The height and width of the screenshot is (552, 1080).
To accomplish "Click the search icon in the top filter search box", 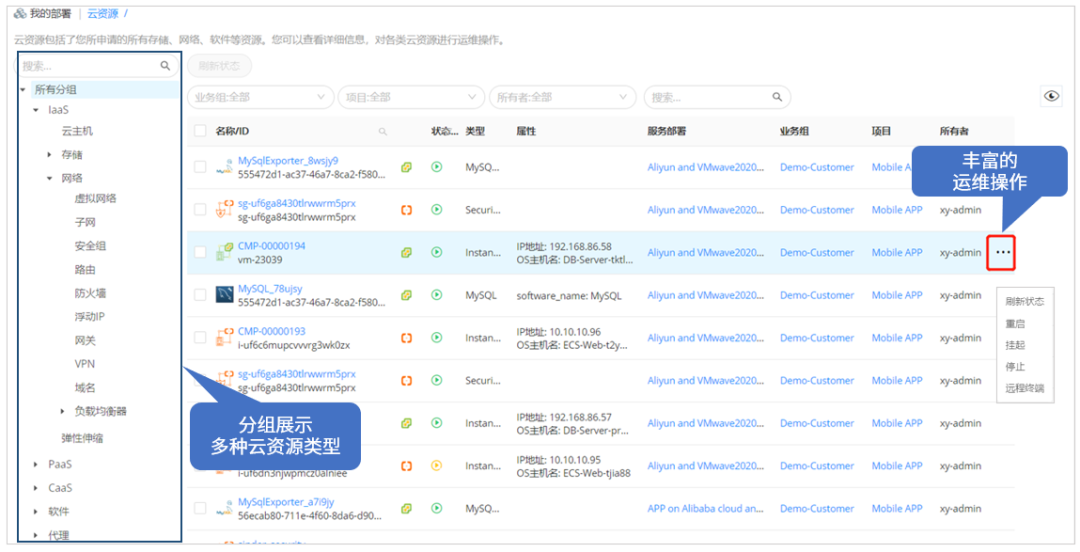I will point(776,97).
